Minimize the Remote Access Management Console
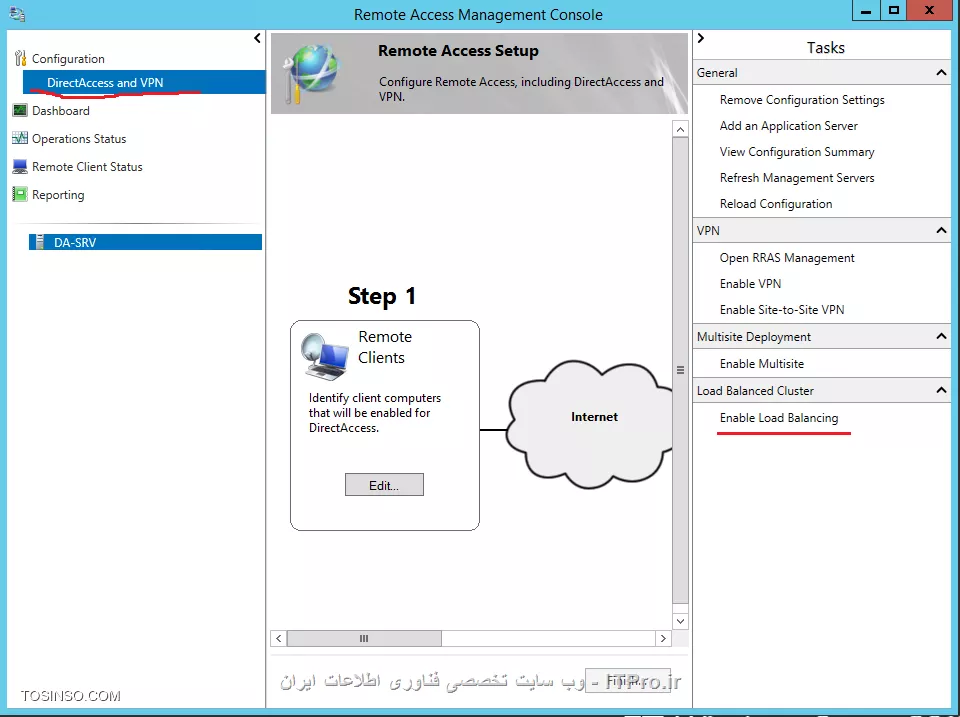960x717 pixels. click(x=866, y=10)
